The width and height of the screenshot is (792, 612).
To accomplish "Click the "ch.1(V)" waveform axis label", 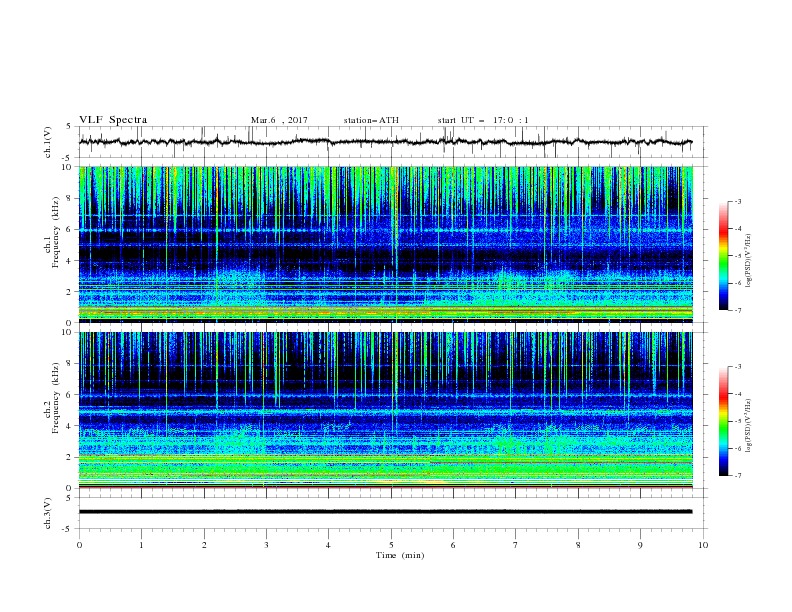I will (48, 142).
